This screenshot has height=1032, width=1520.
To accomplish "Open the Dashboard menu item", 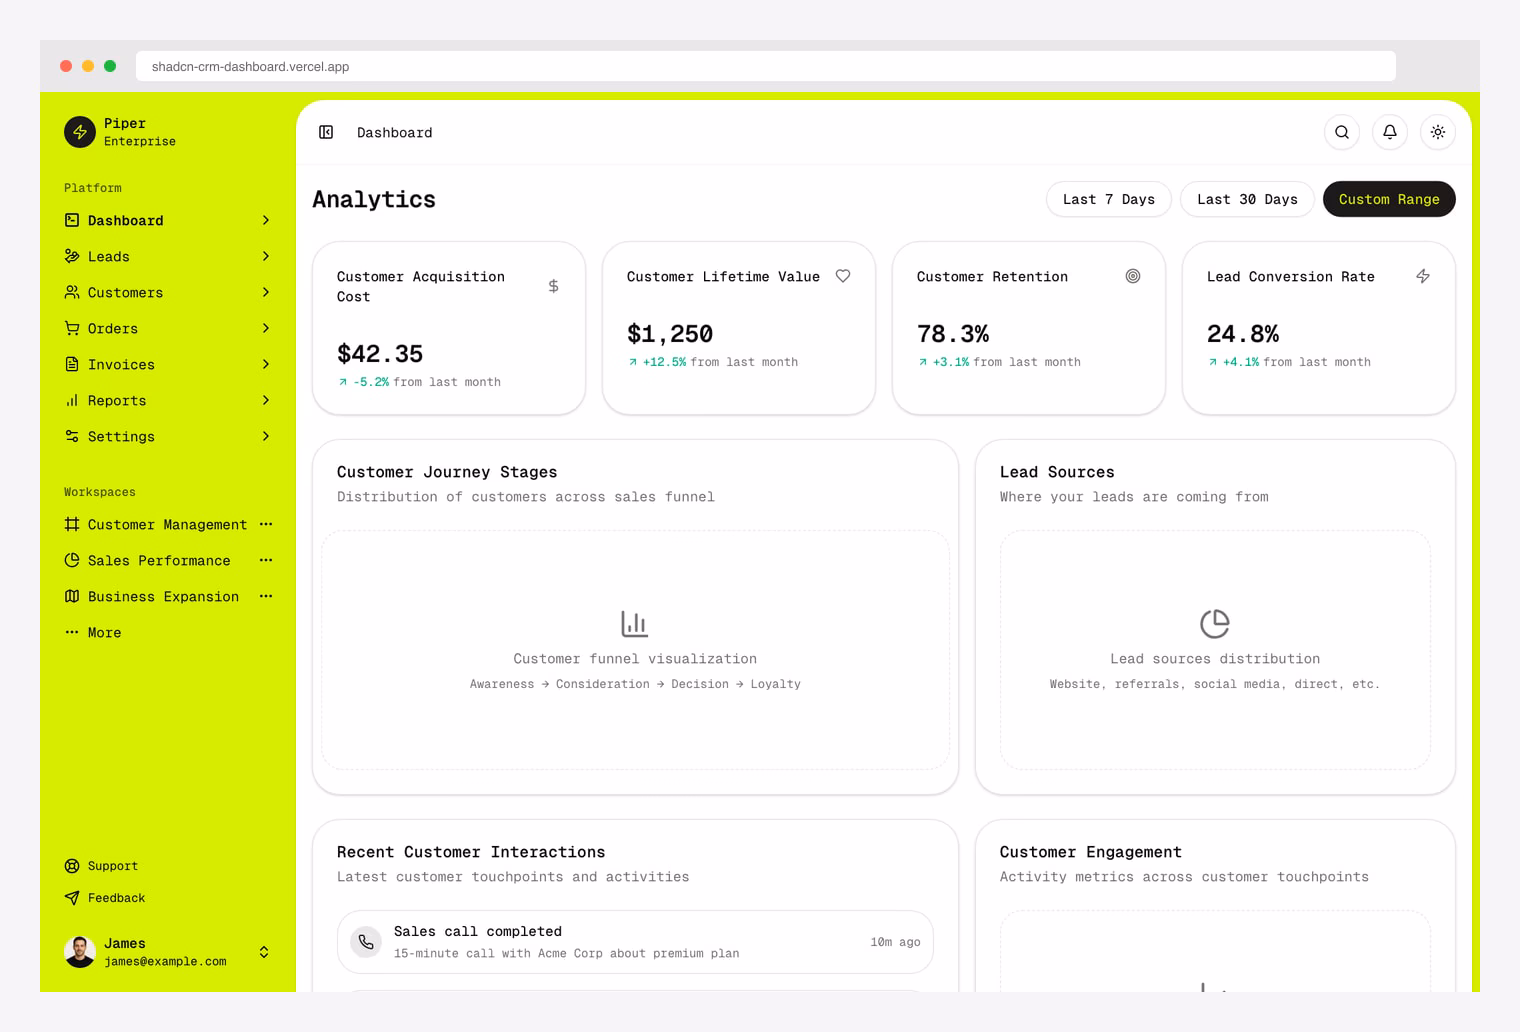I will 168,220.
